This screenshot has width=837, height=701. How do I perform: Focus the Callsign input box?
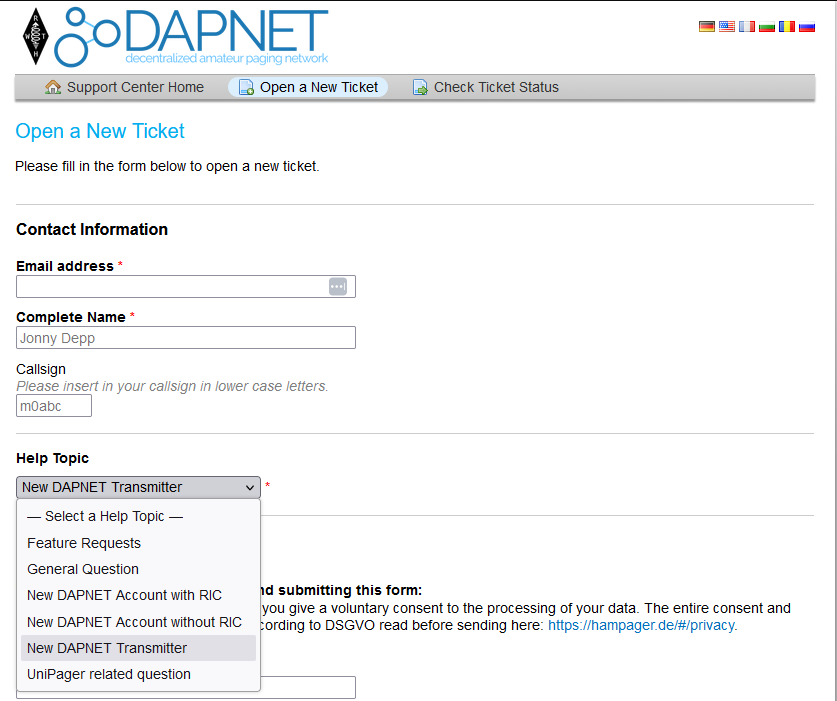pos(54,405)
